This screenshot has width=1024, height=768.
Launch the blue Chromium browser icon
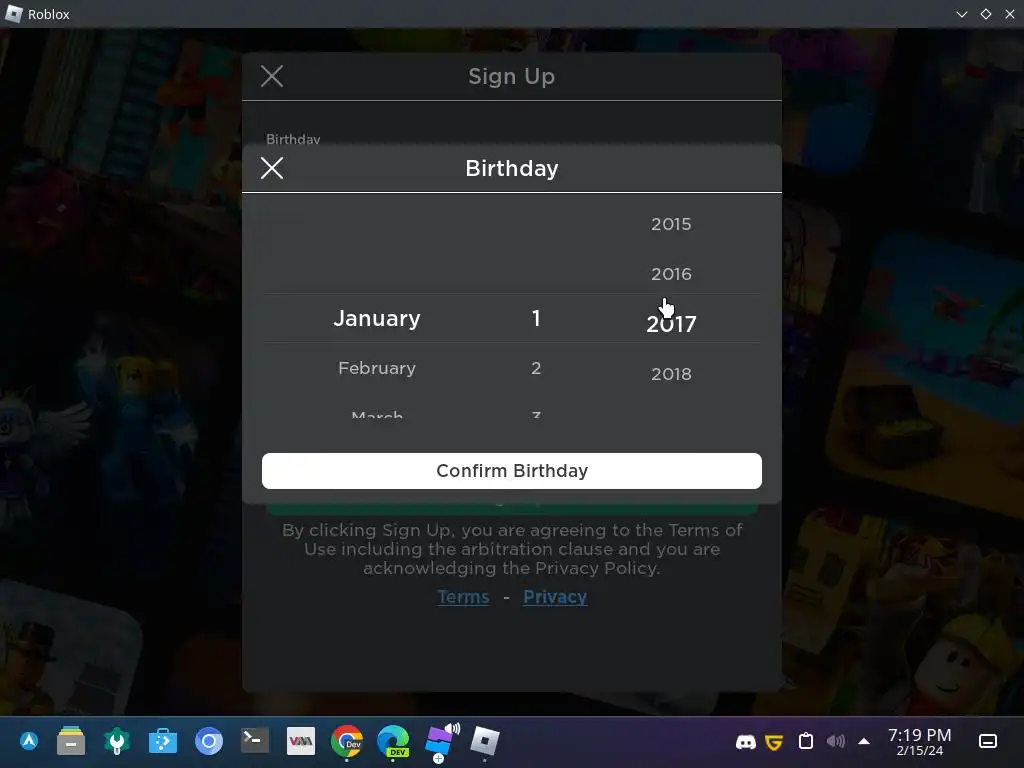[209, 741]
